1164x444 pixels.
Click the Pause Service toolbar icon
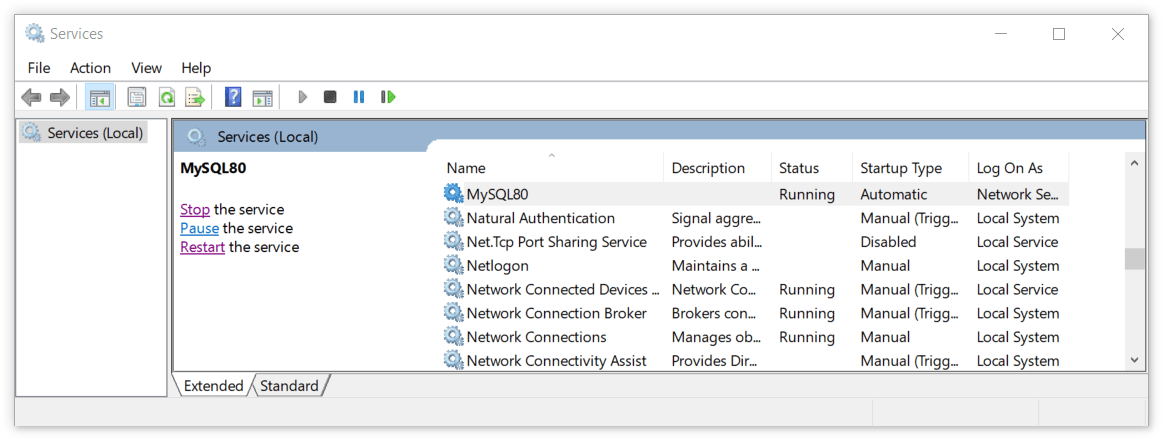point(359,97)
